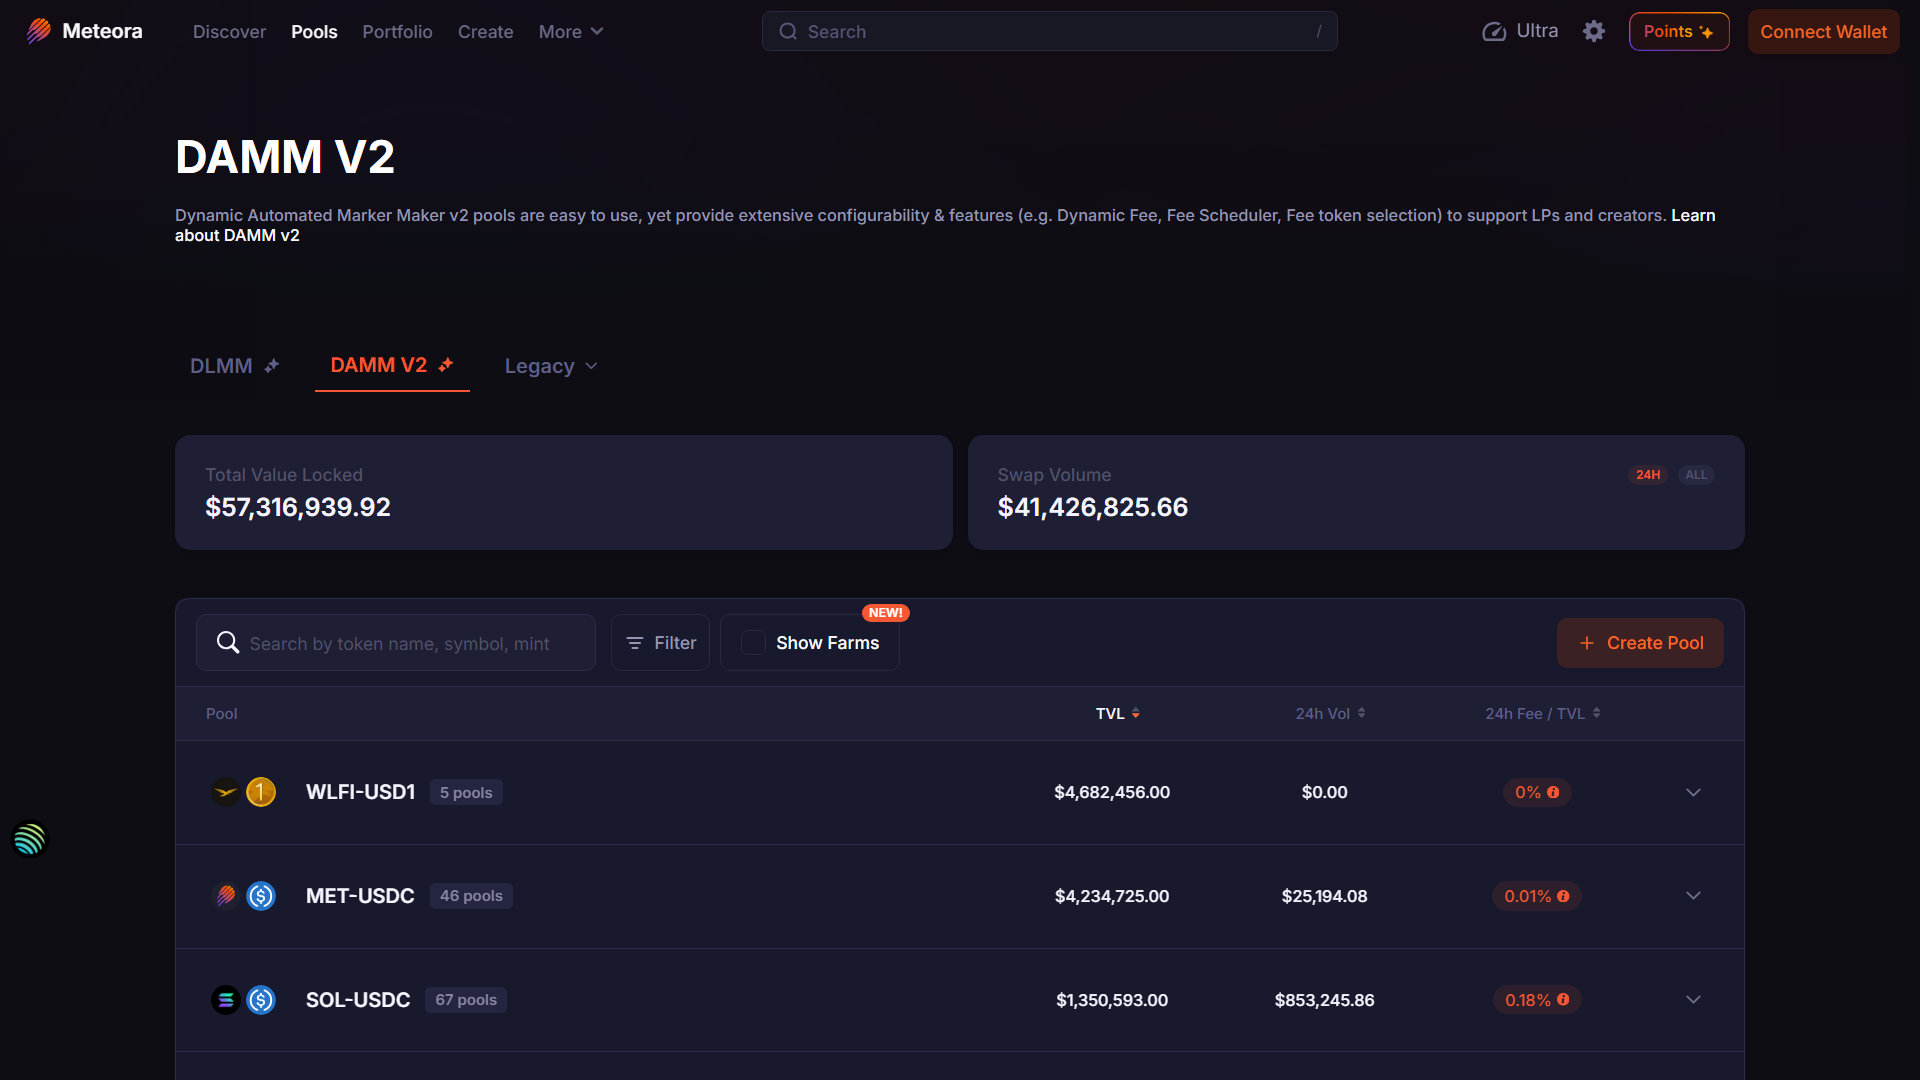This screenshot has width=1920, height=1080.
Task: Click the floating striped widget icon
Action: 30,839
